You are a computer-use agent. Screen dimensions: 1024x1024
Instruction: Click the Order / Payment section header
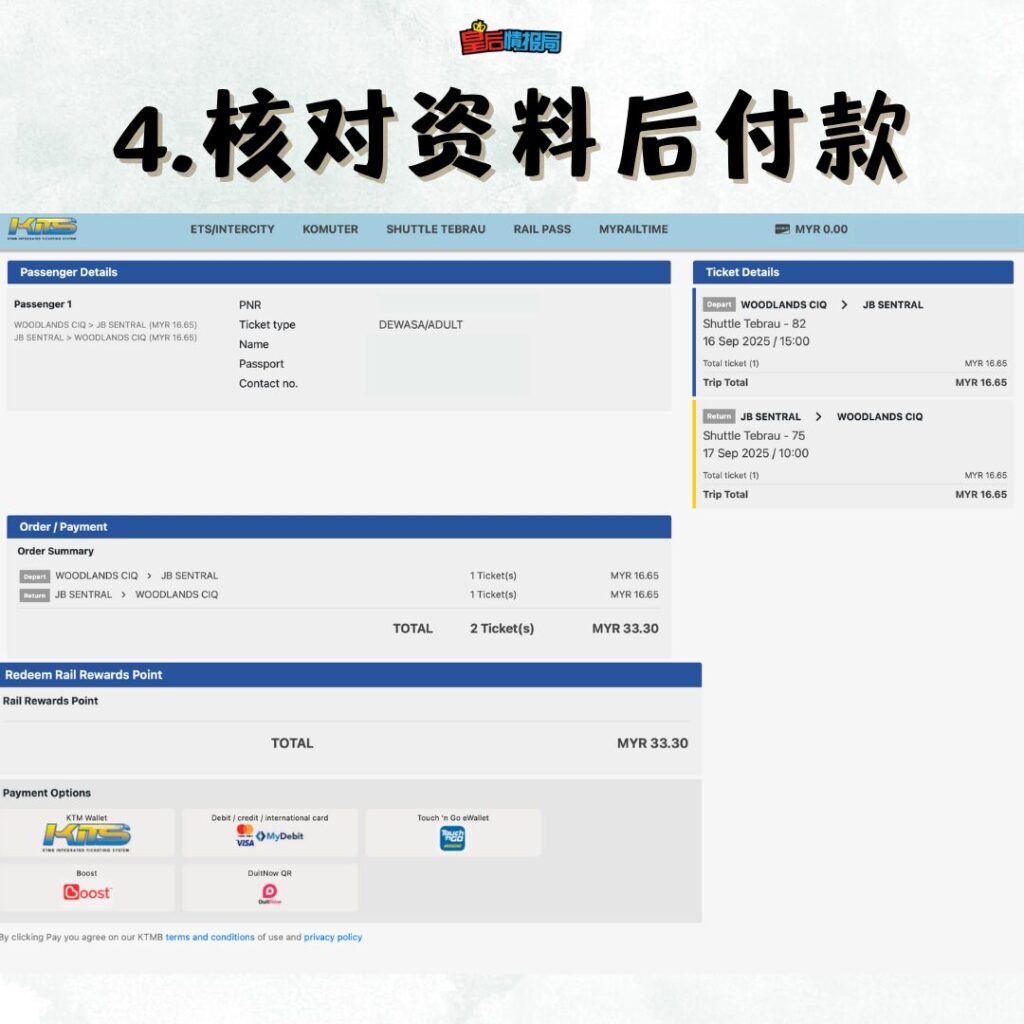(63, 527)
